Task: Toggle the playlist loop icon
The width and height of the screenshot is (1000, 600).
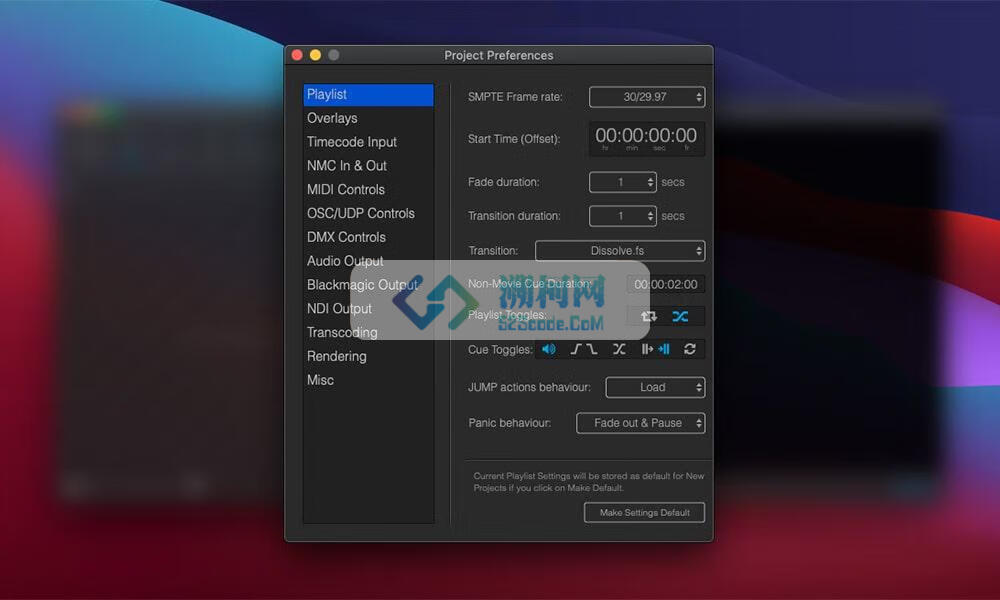Action: pos(649,316)
